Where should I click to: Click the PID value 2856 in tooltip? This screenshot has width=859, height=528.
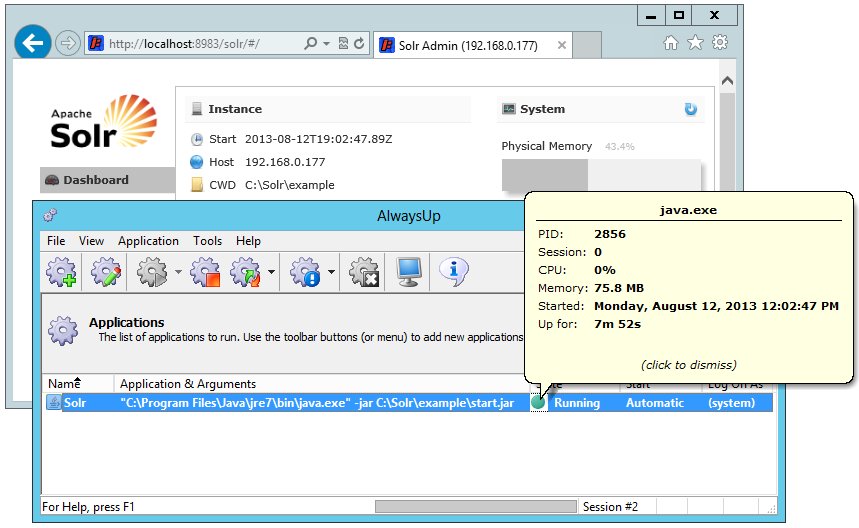click(x=610, y=234)
